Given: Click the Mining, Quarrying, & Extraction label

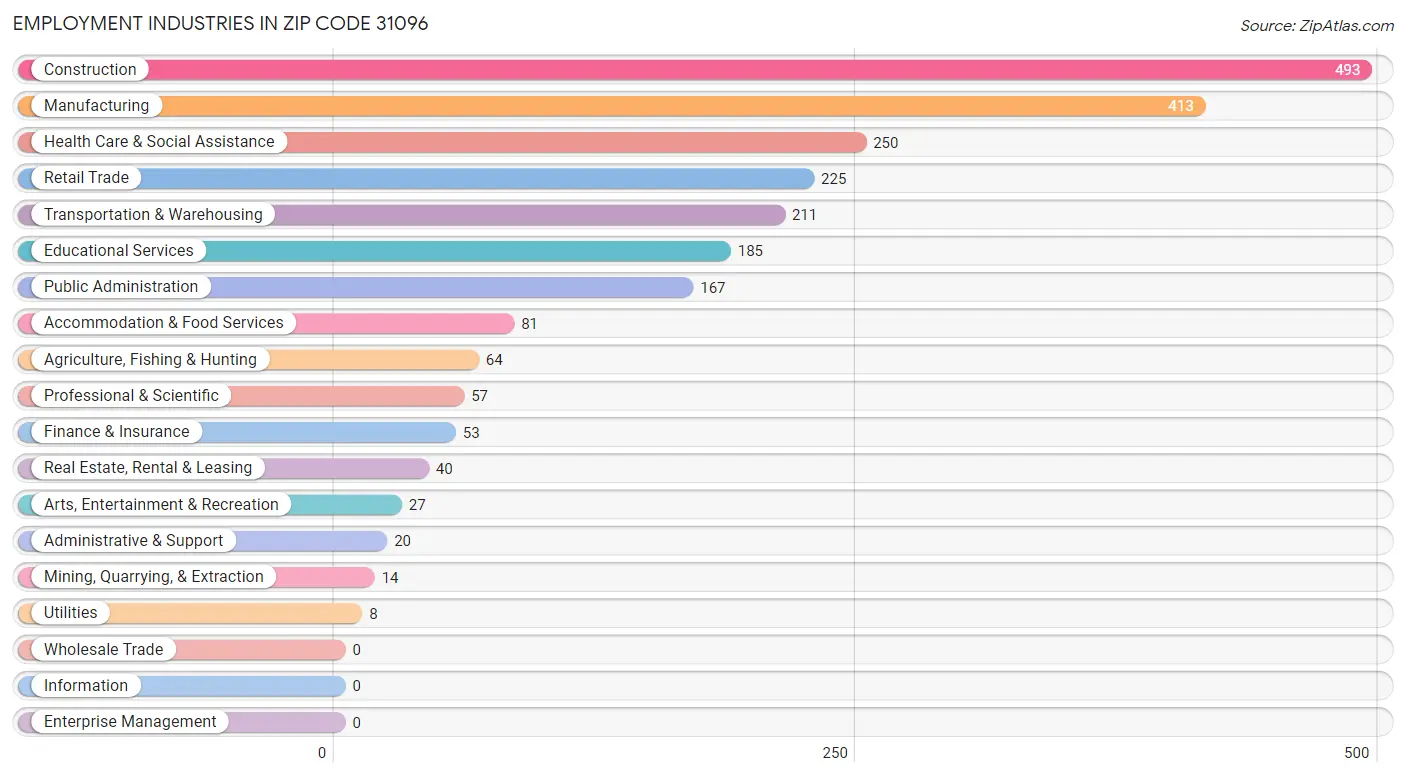Looking at the screenshot, I should [154, 577].
